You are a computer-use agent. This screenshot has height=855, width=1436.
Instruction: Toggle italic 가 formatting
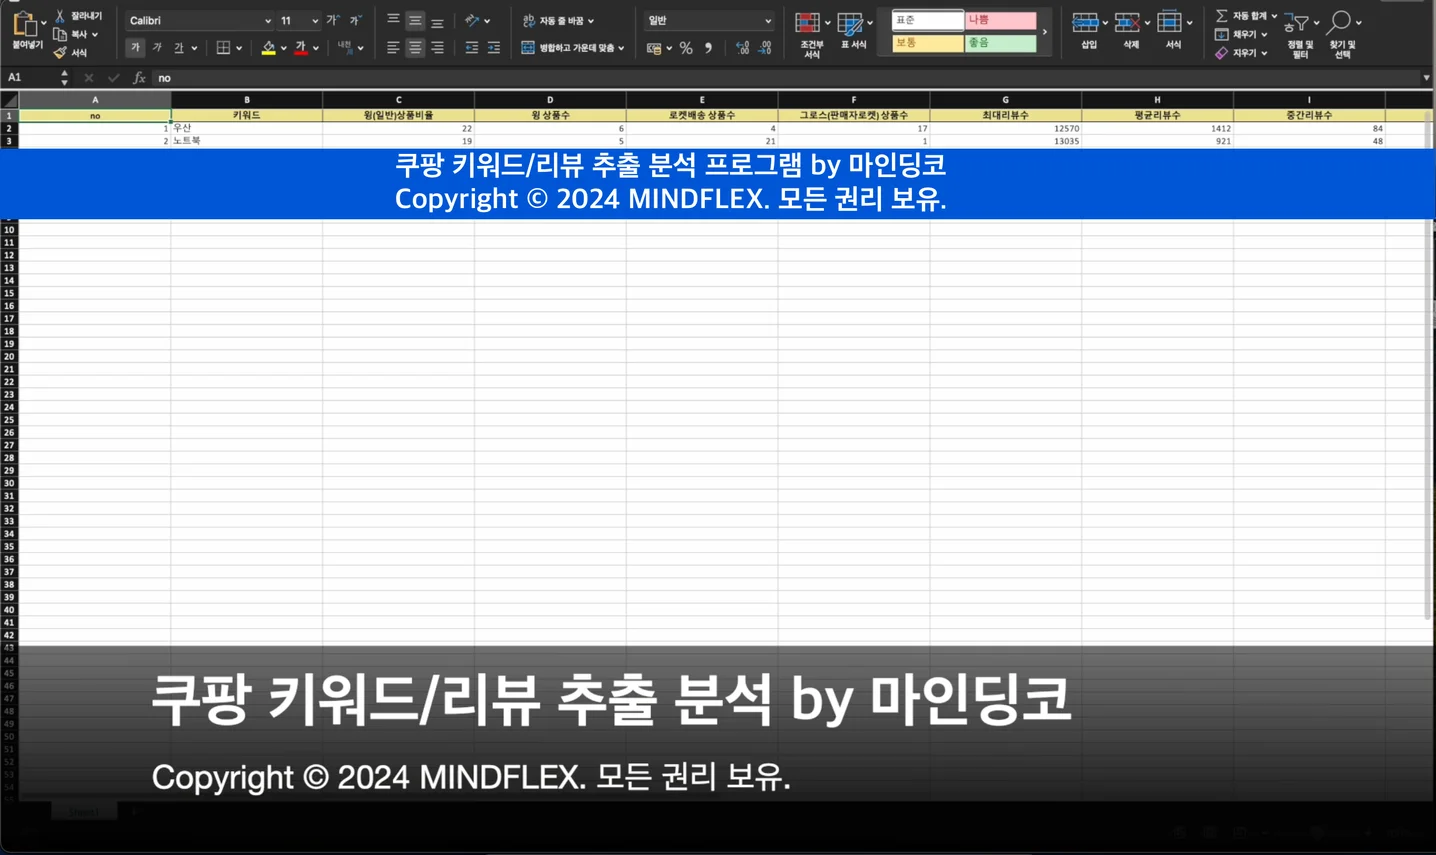pyautogui.click(x=157, y=47)
